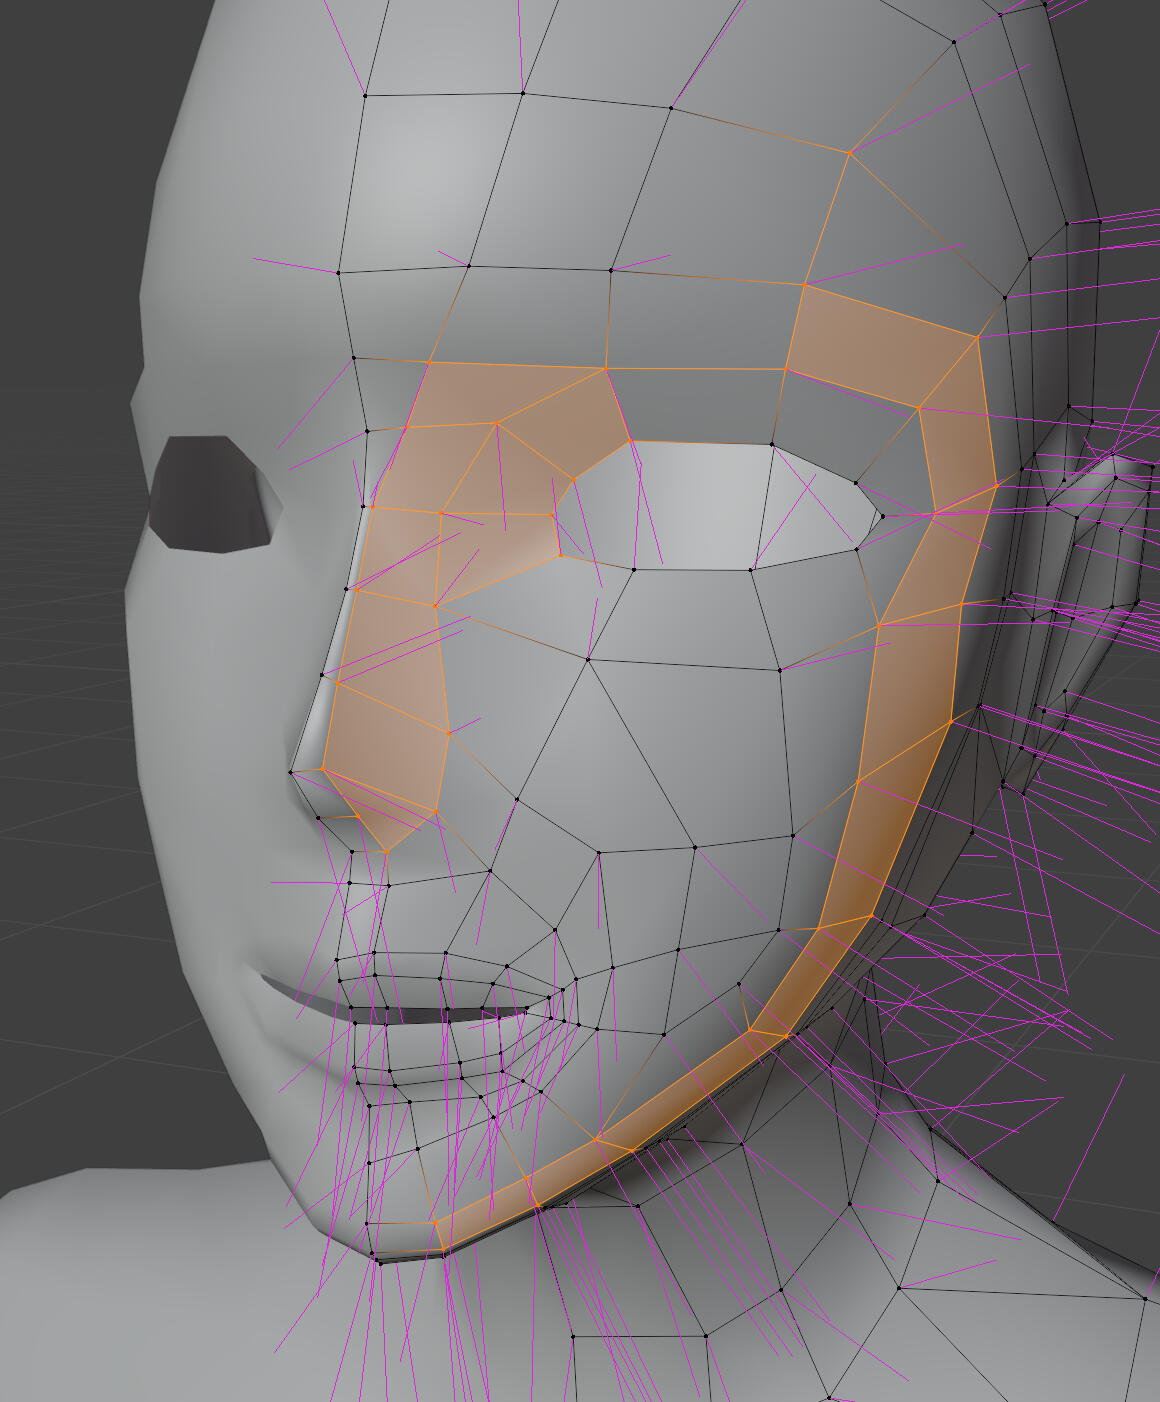This screenshot has height=1402, width=1160.
Task: Click the cheek vertex where many edges converge
Action: [588, 659]
